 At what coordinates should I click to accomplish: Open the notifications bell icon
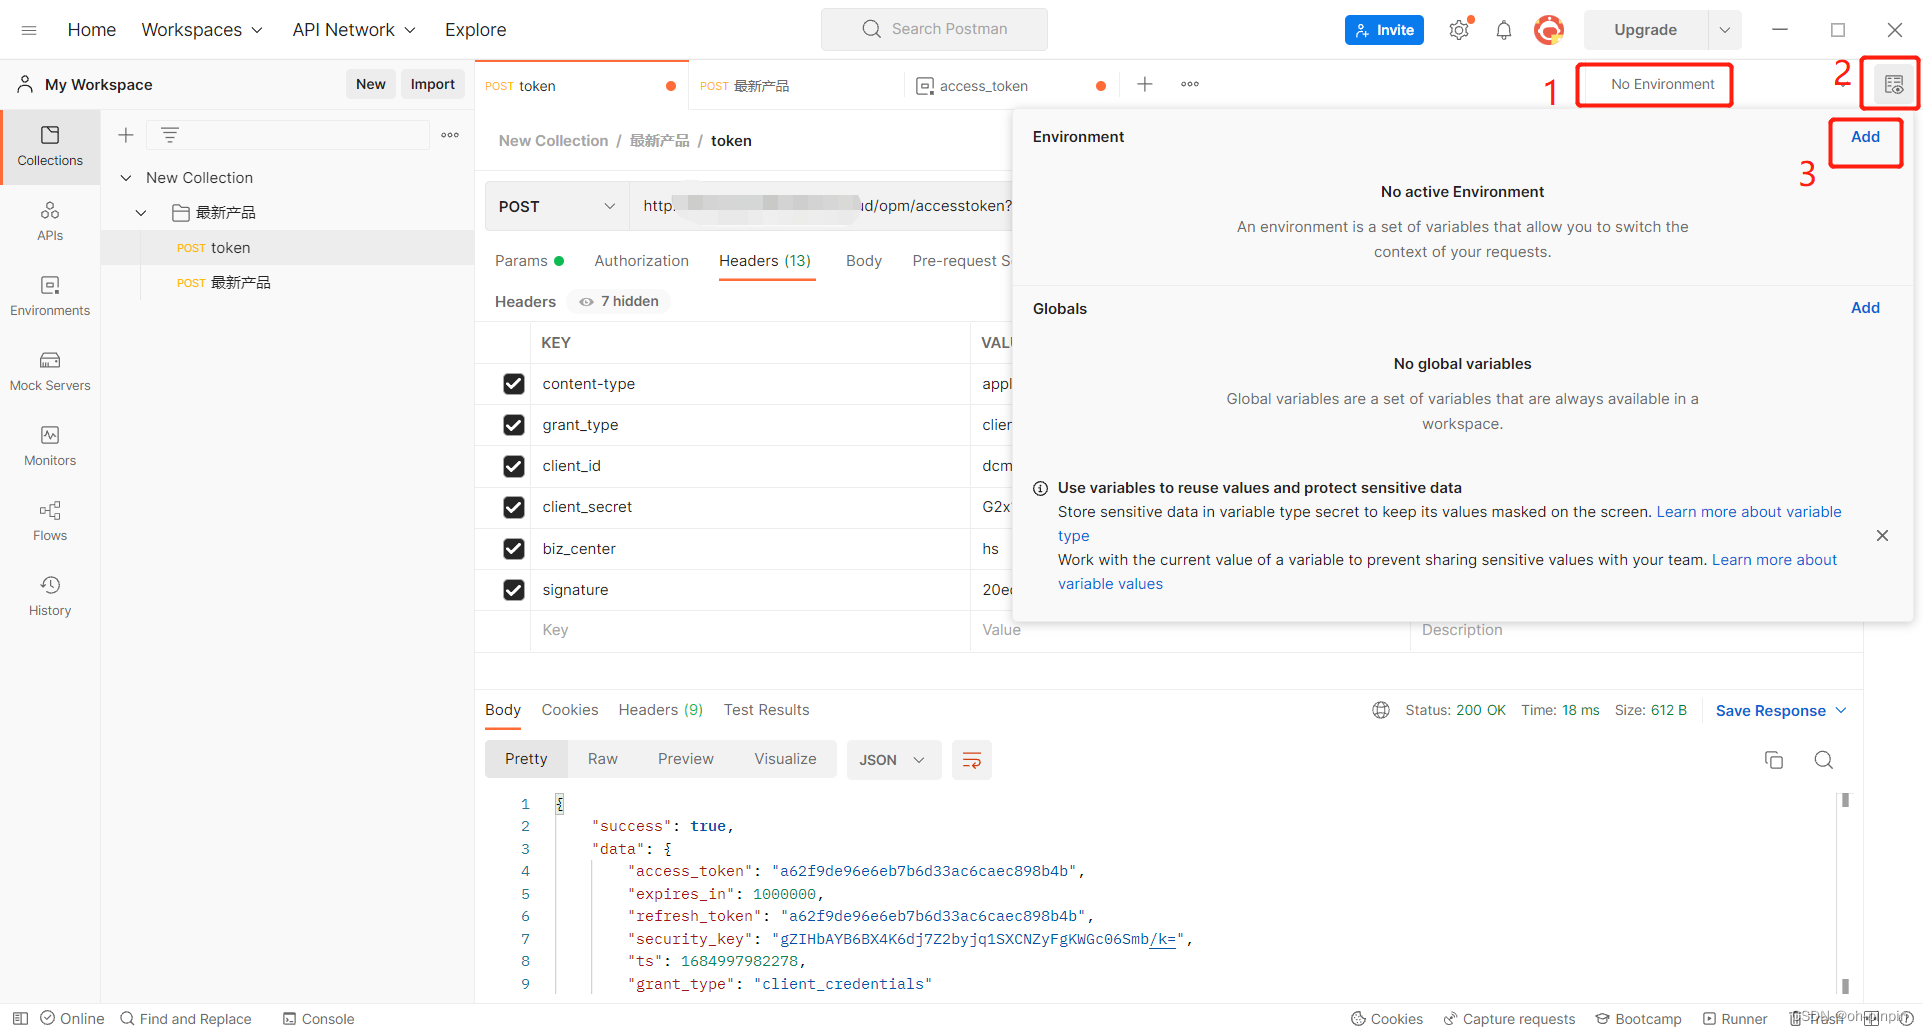1504,30
